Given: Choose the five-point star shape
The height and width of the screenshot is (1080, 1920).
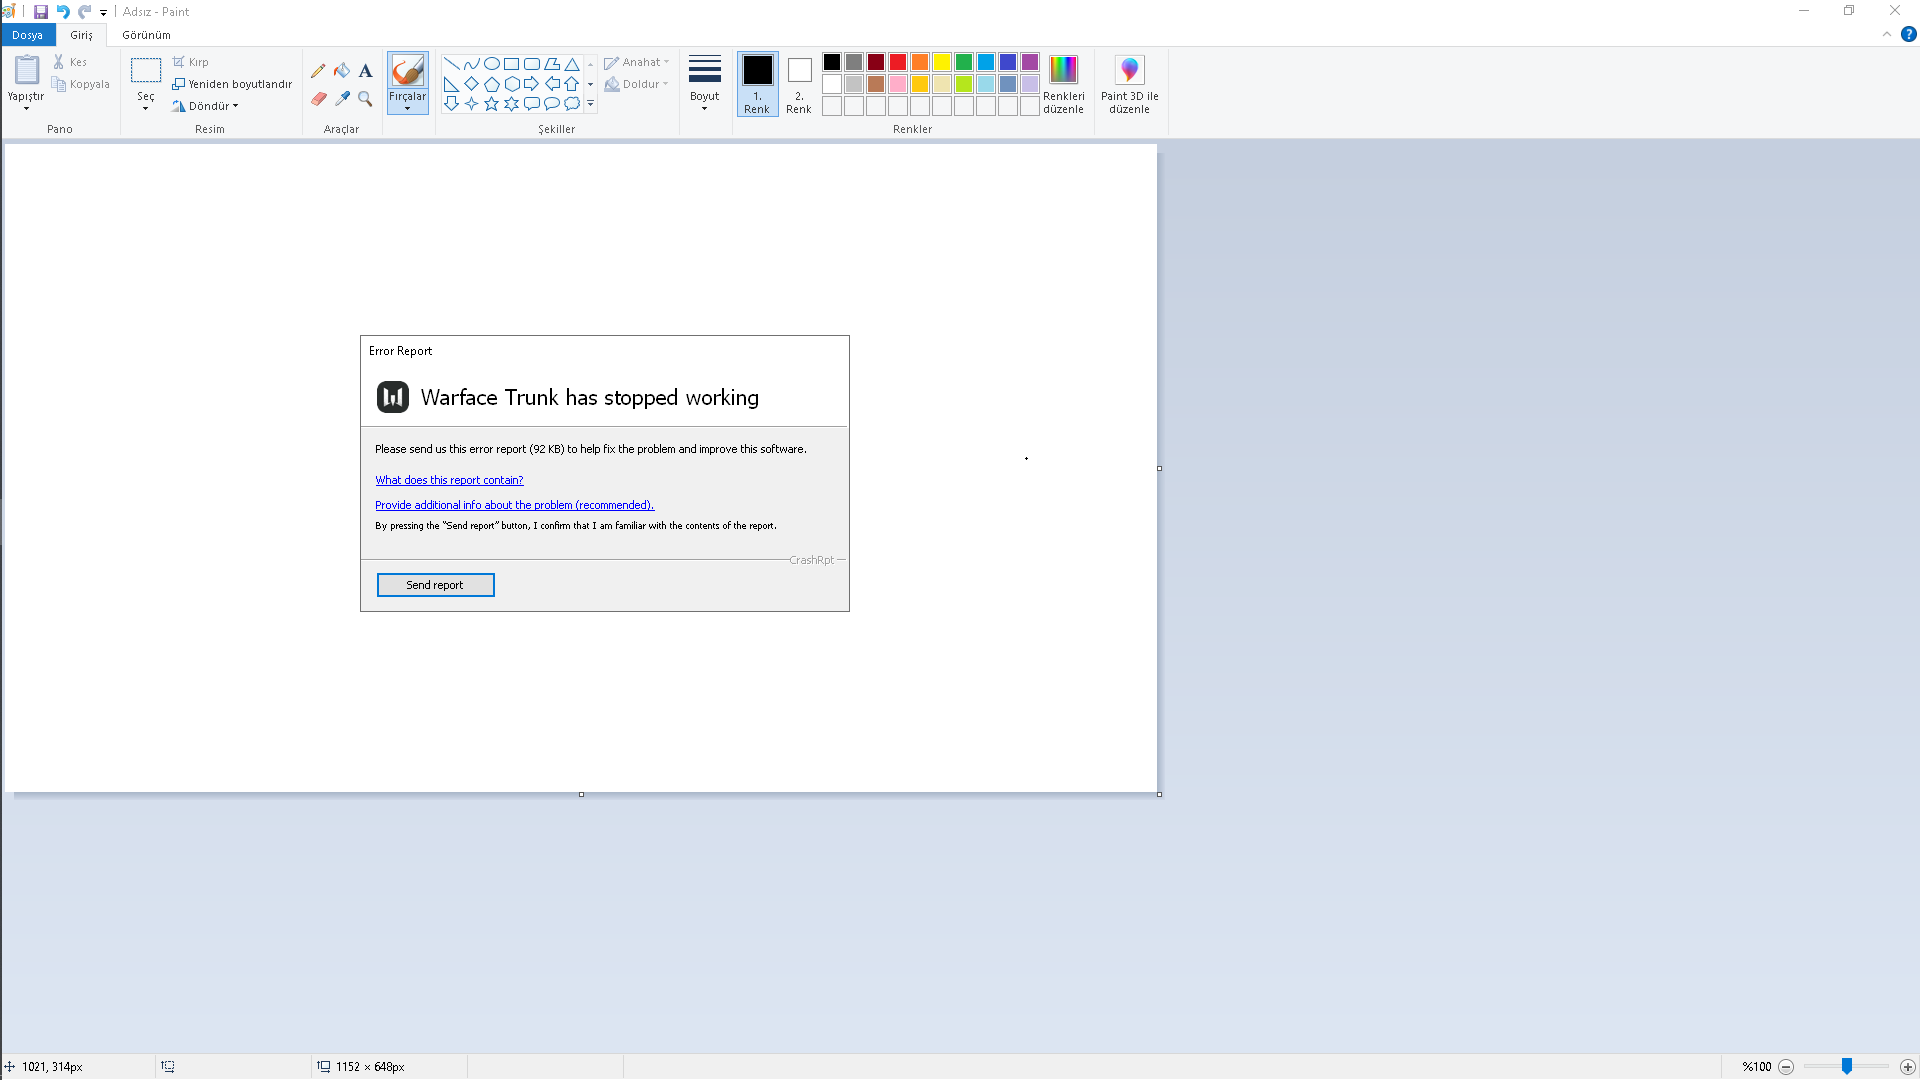Looking at the screenshot, I should coord(491,104).
